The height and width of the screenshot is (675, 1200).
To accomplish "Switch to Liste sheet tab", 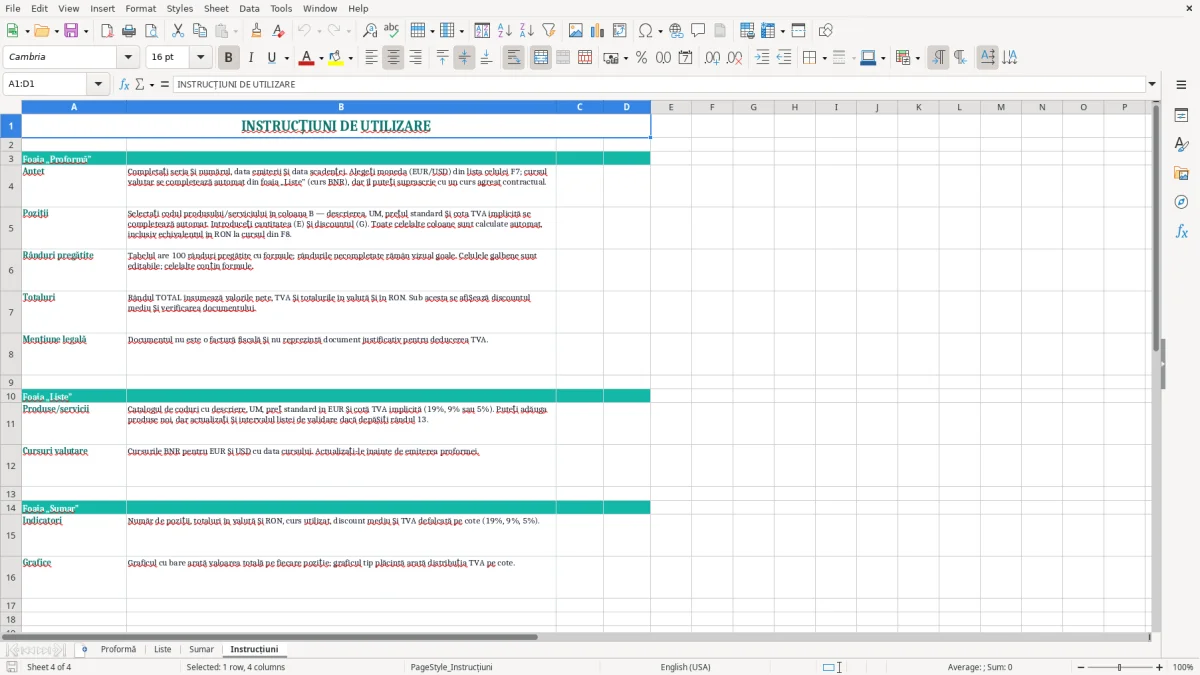I will (x=162, y=649).
